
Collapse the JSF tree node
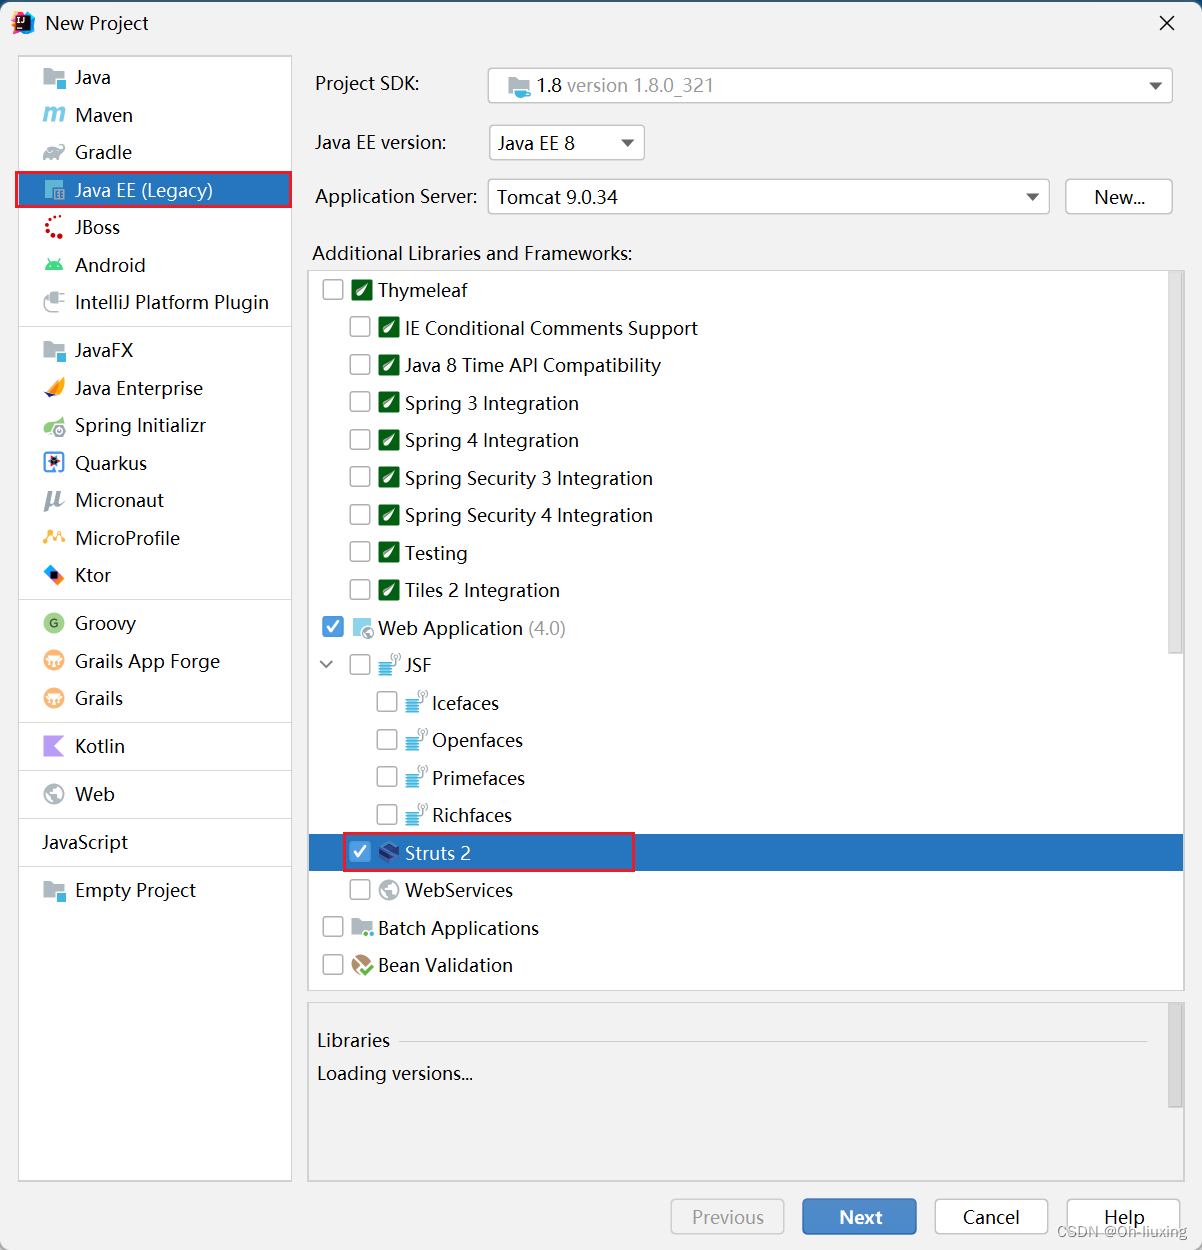[x=326, y=664]
